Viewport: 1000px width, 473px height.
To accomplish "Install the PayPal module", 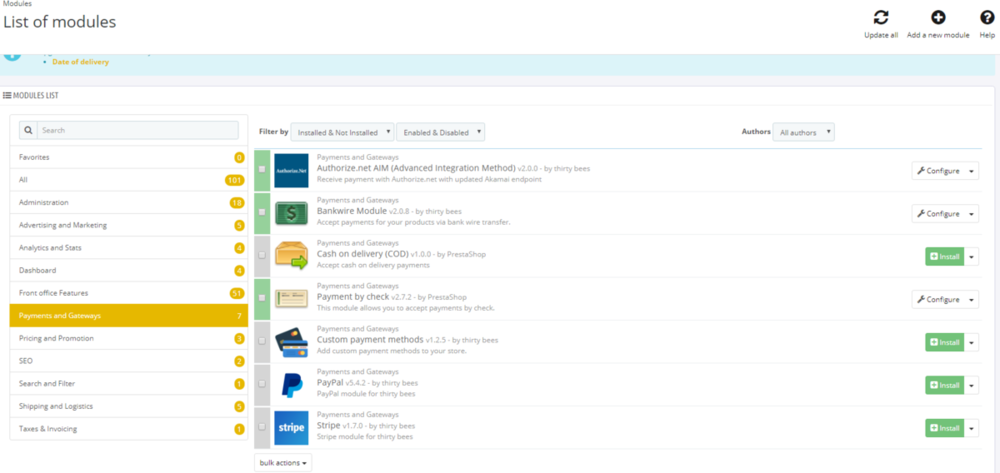I will [945, 385].
